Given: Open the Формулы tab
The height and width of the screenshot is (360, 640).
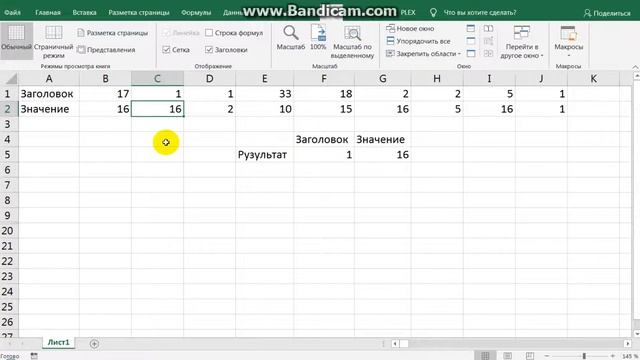Looking at the screenshot, I should tap(196, 13).
